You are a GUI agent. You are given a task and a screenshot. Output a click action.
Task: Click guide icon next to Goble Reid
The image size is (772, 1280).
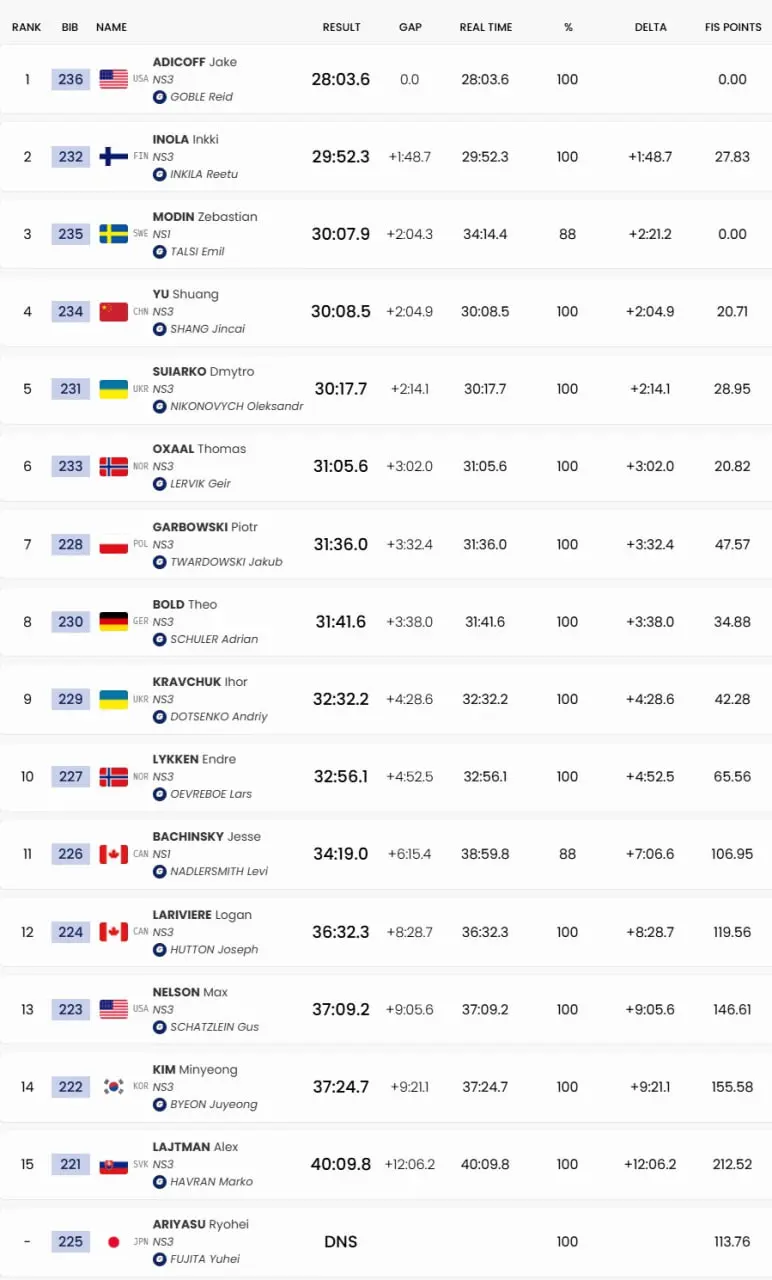pos(159,97)
